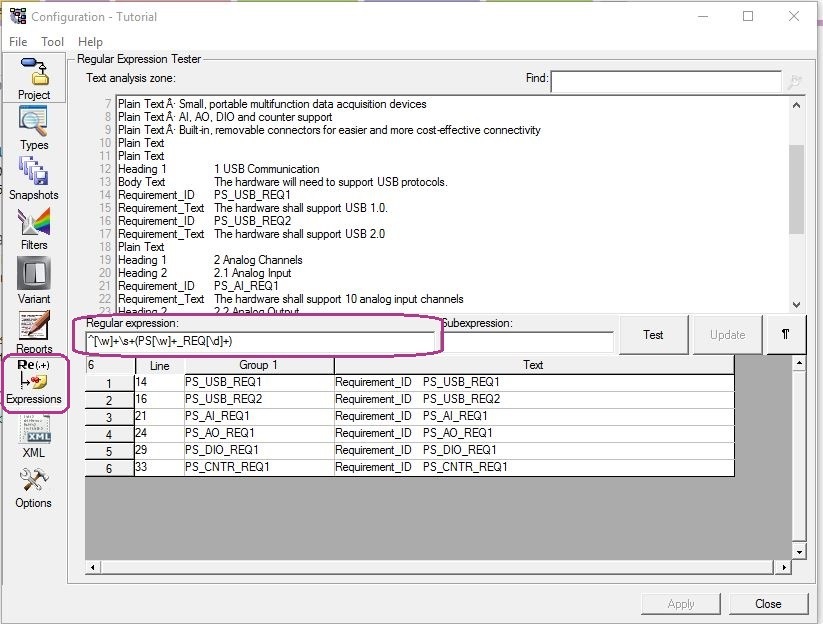Image resolution: width=823 pixels, height=624 pixels.
Task: Select result row header 6
Action: tap(109, 468)
